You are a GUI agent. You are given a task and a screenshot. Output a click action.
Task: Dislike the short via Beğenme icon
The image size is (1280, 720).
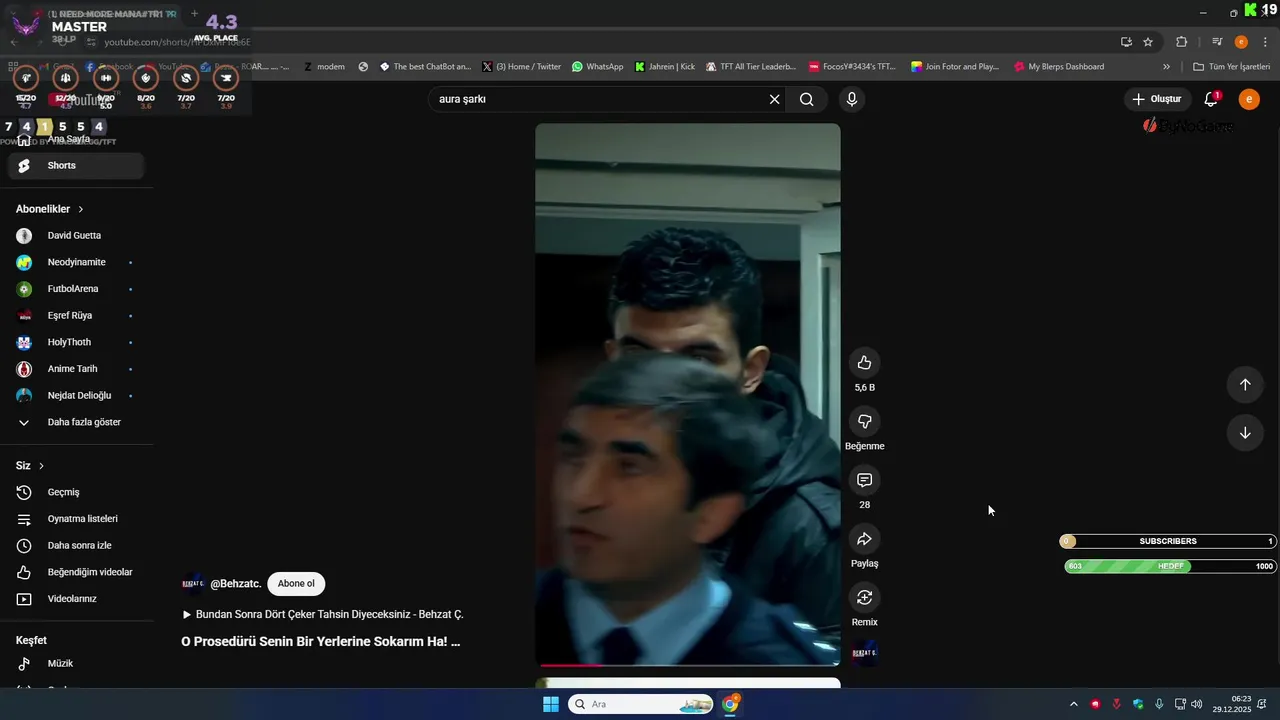pos(864,421)
